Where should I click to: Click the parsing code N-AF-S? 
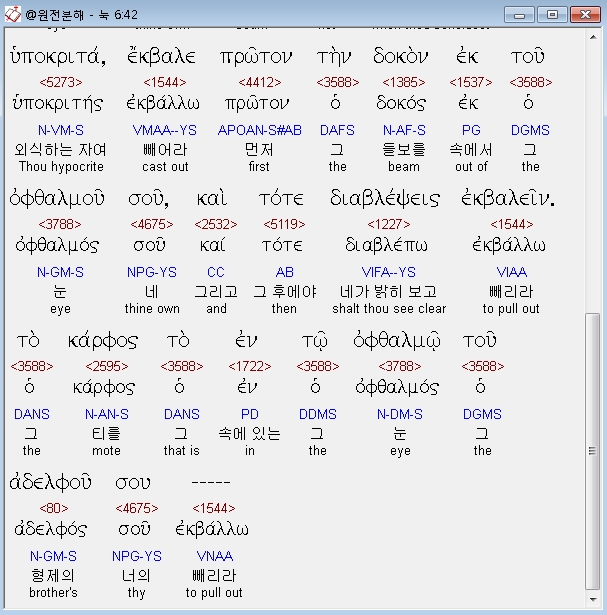coord(404,130)
